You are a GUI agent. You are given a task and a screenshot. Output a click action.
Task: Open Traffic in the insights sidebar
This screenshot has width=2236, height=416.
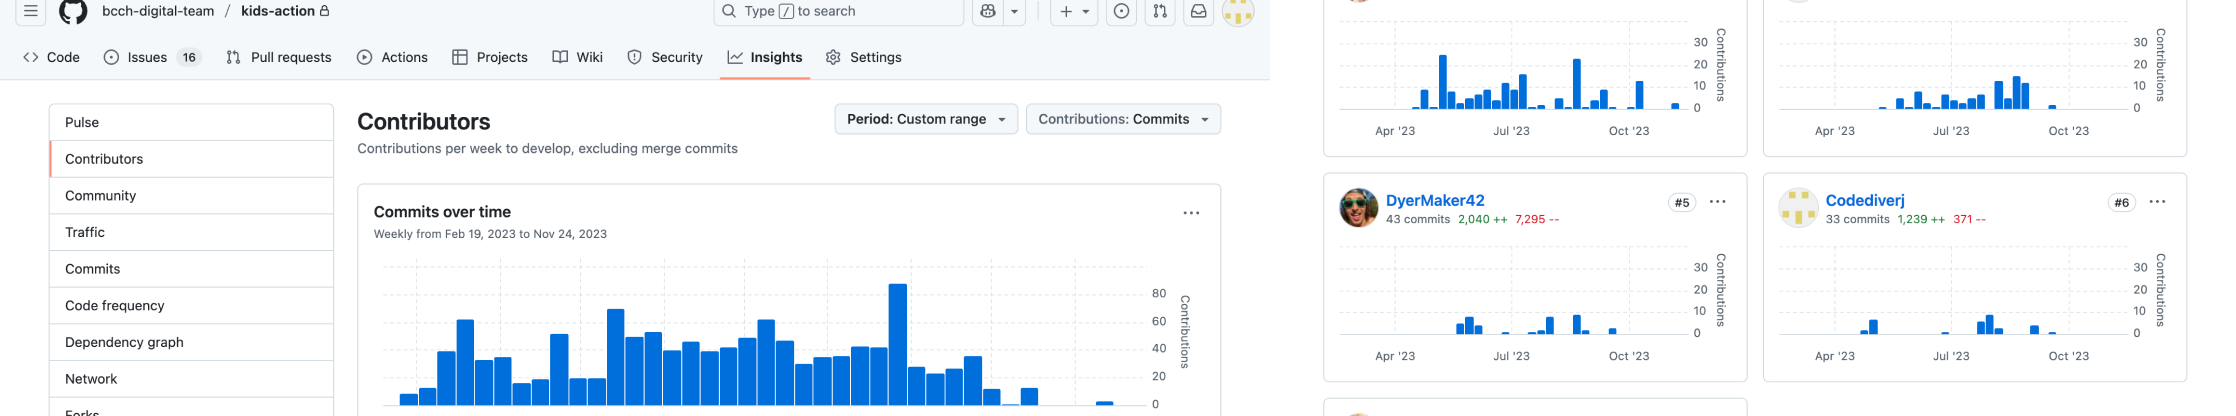[191, 232]
